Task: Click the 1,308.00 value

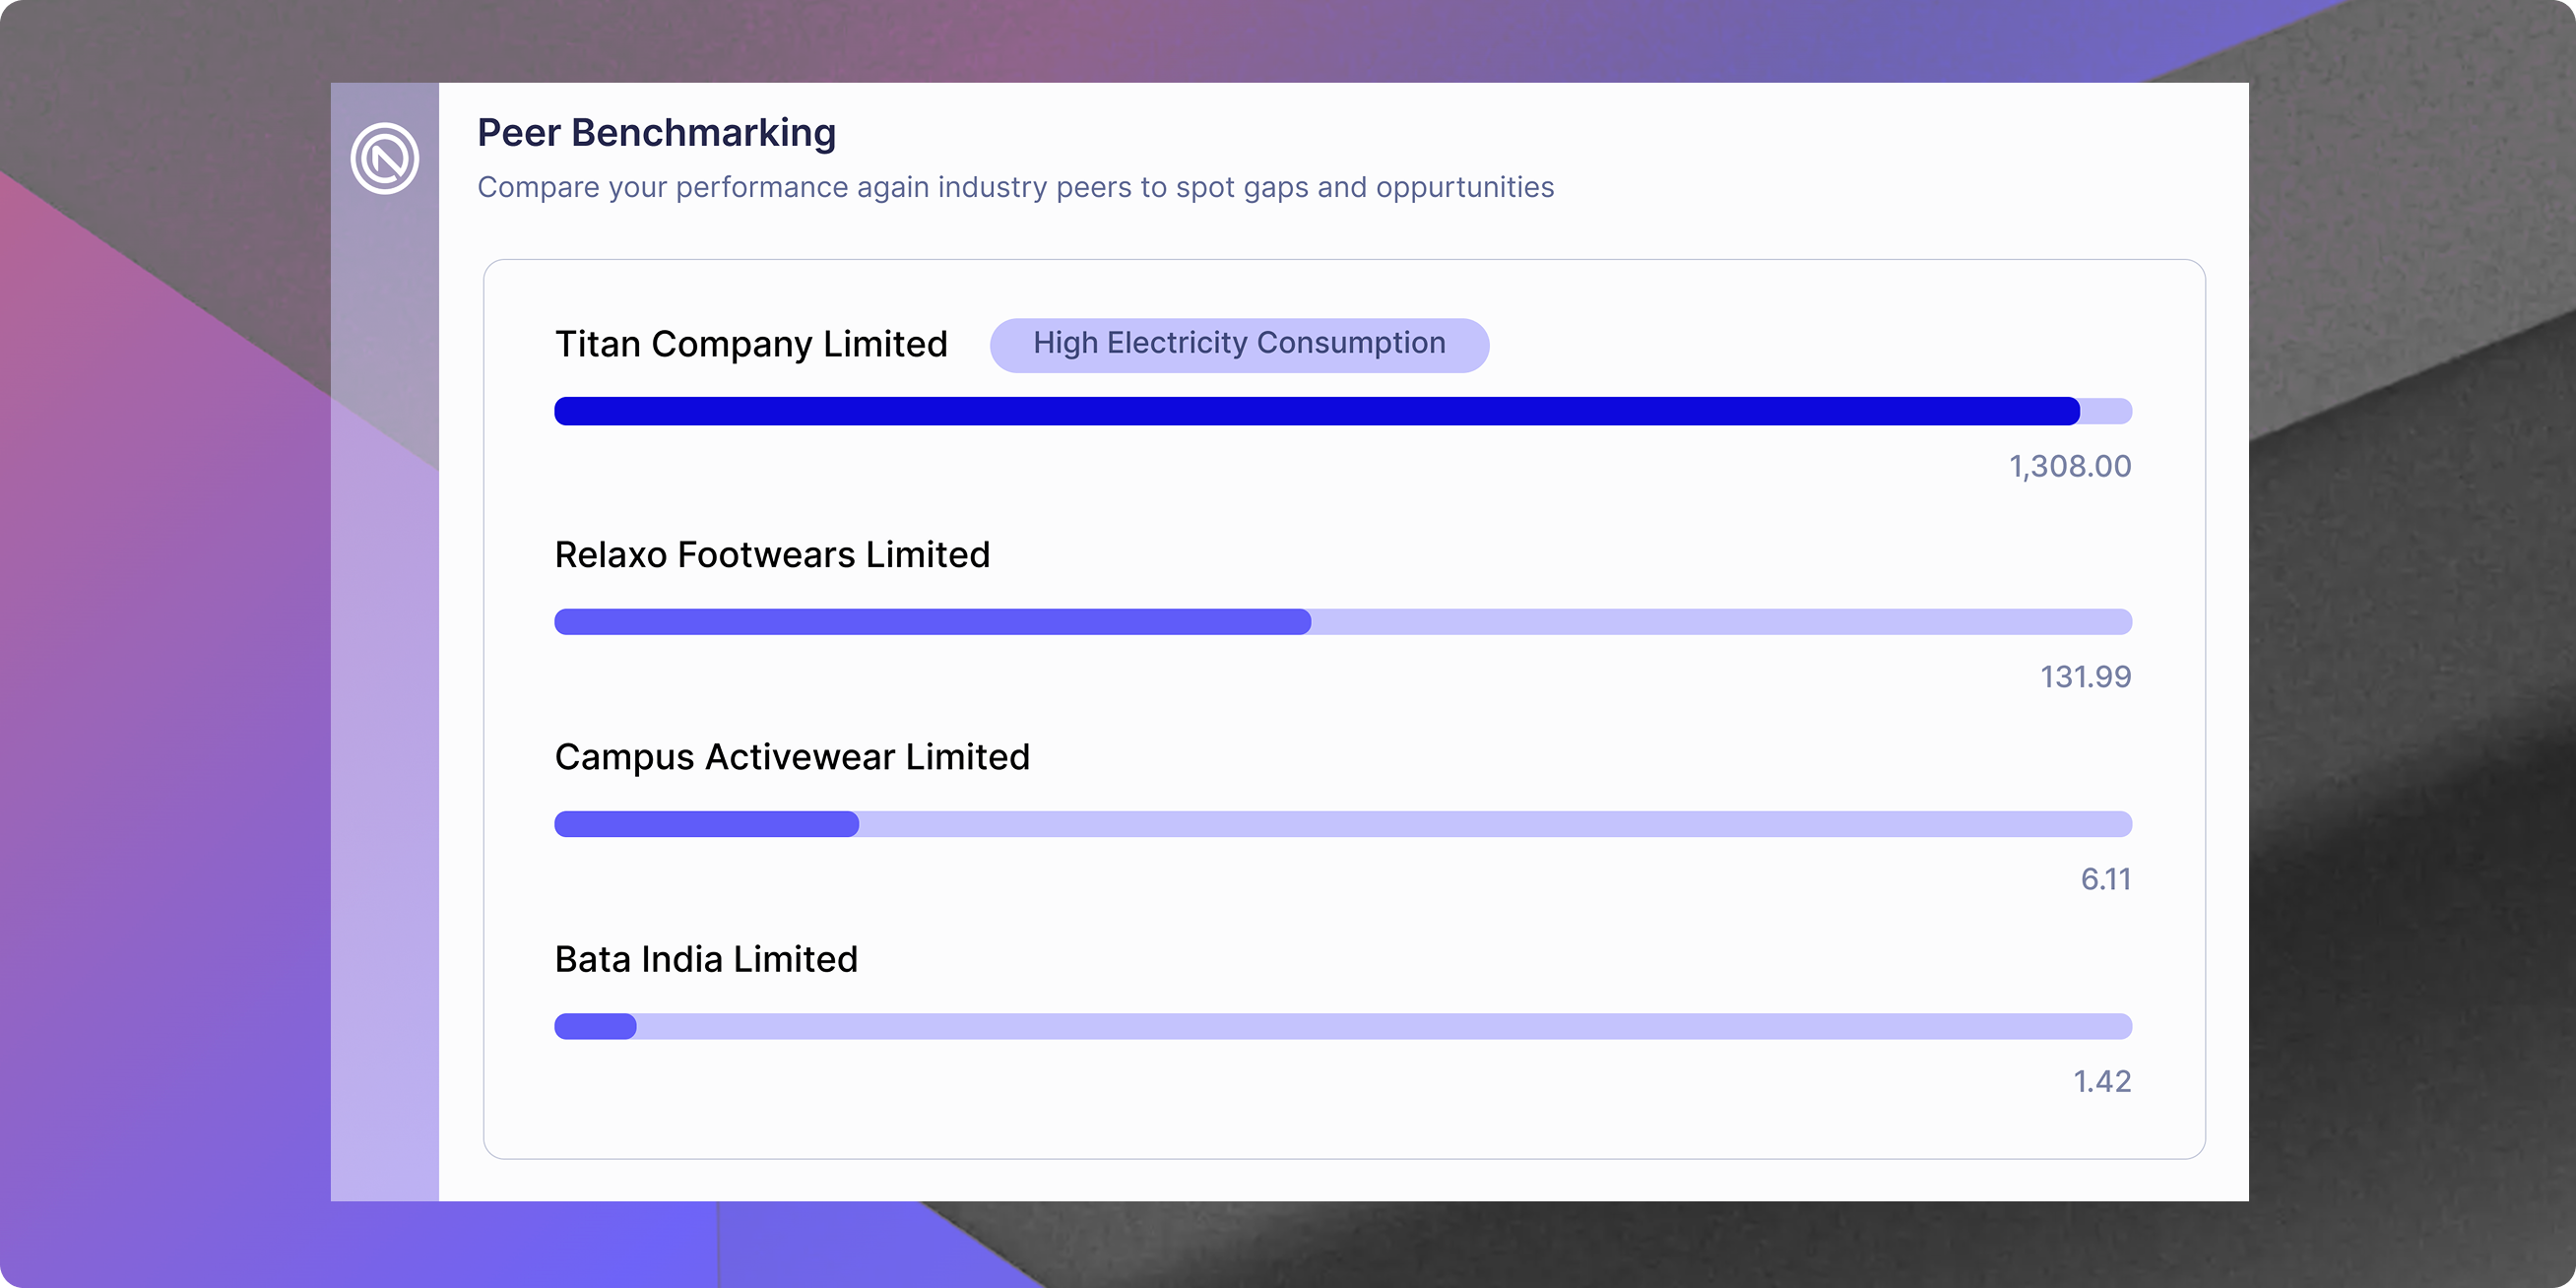Action: point(2069,467)
